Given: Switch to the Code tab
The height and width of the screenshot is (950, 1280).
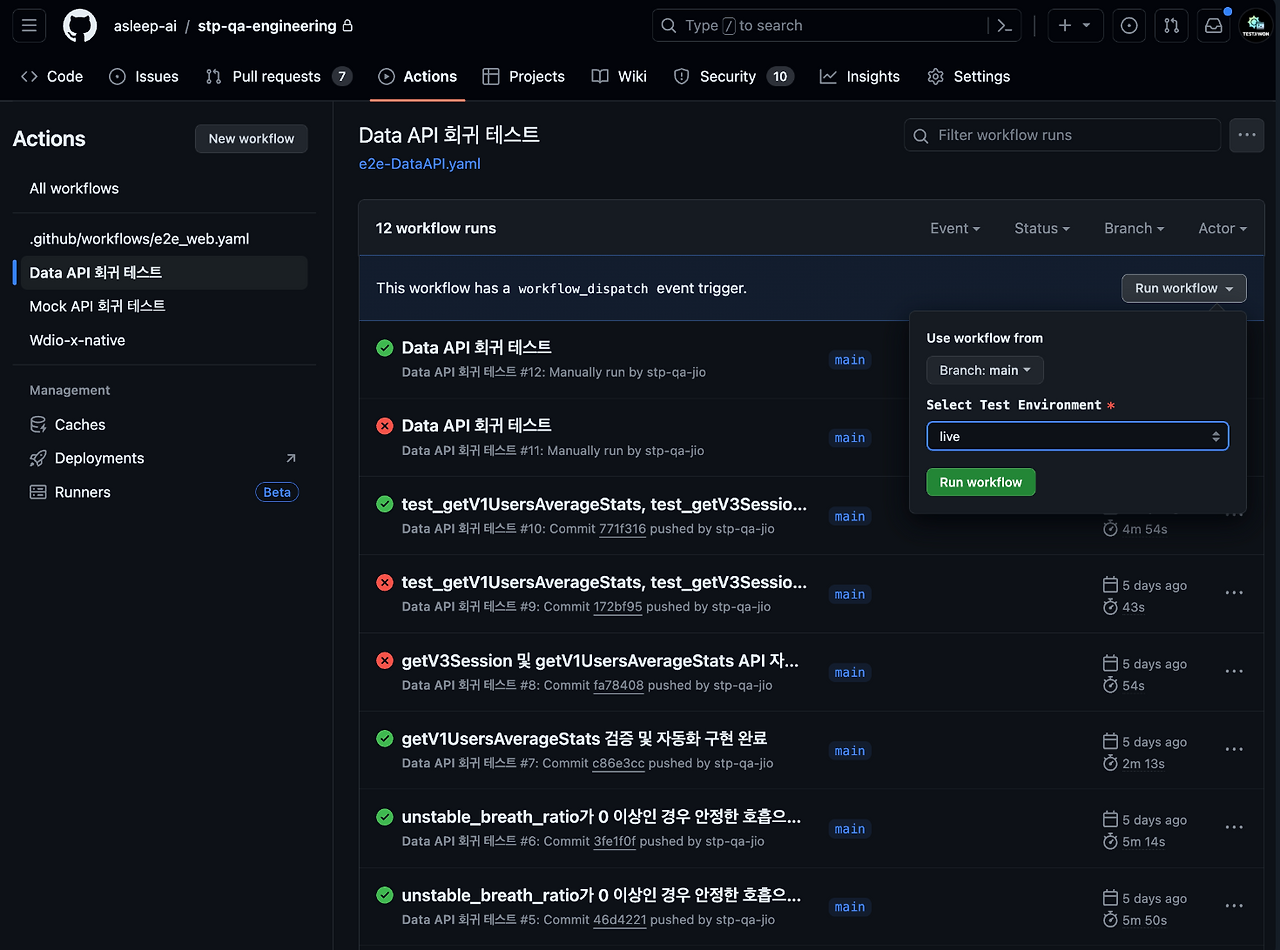Looking at the screenshot, I should click(52, 76).
